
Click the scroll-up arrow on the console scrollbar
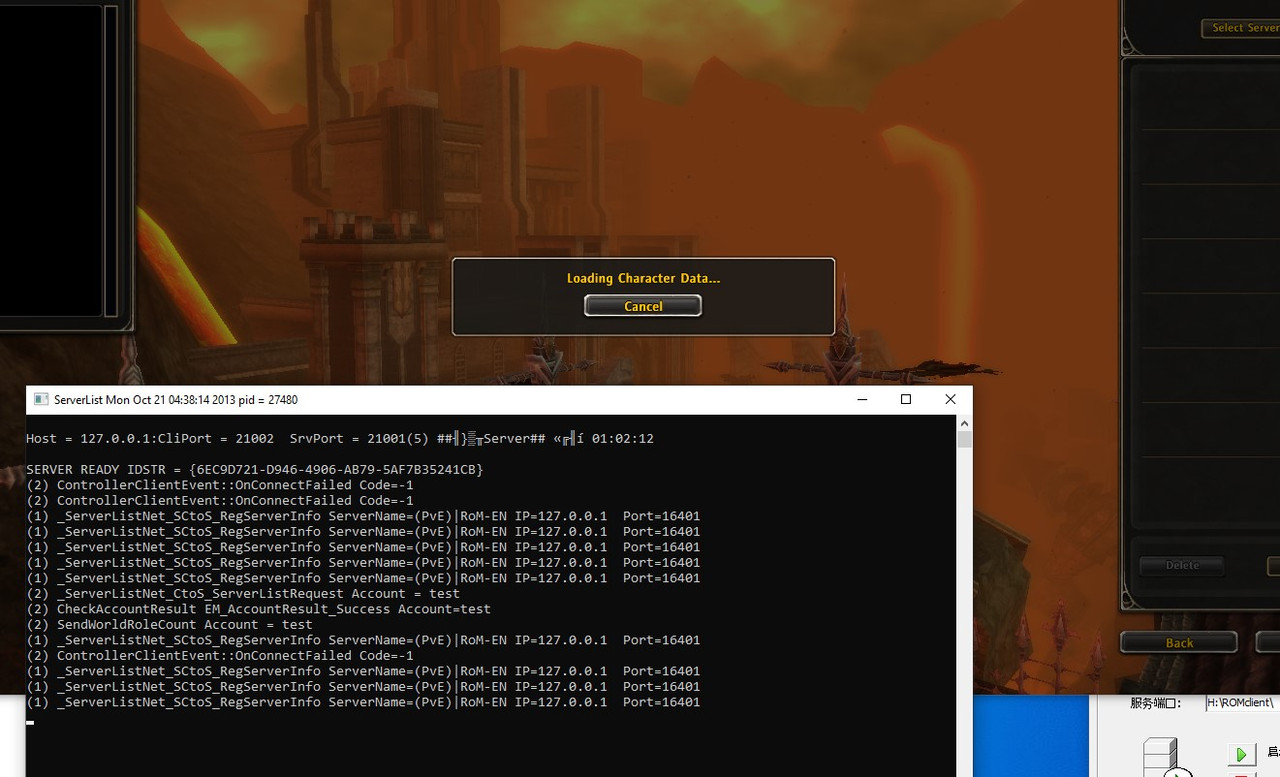(963, 423)
